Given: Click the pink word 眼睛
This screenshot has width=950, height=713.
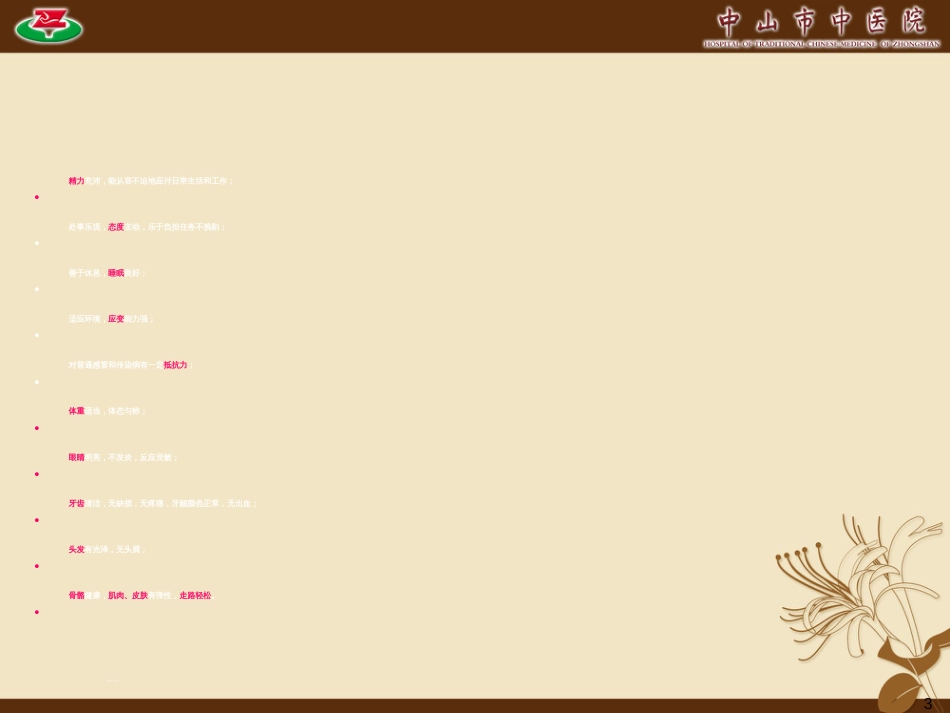Looking at the screenshot, I should [x=76, y=457].
